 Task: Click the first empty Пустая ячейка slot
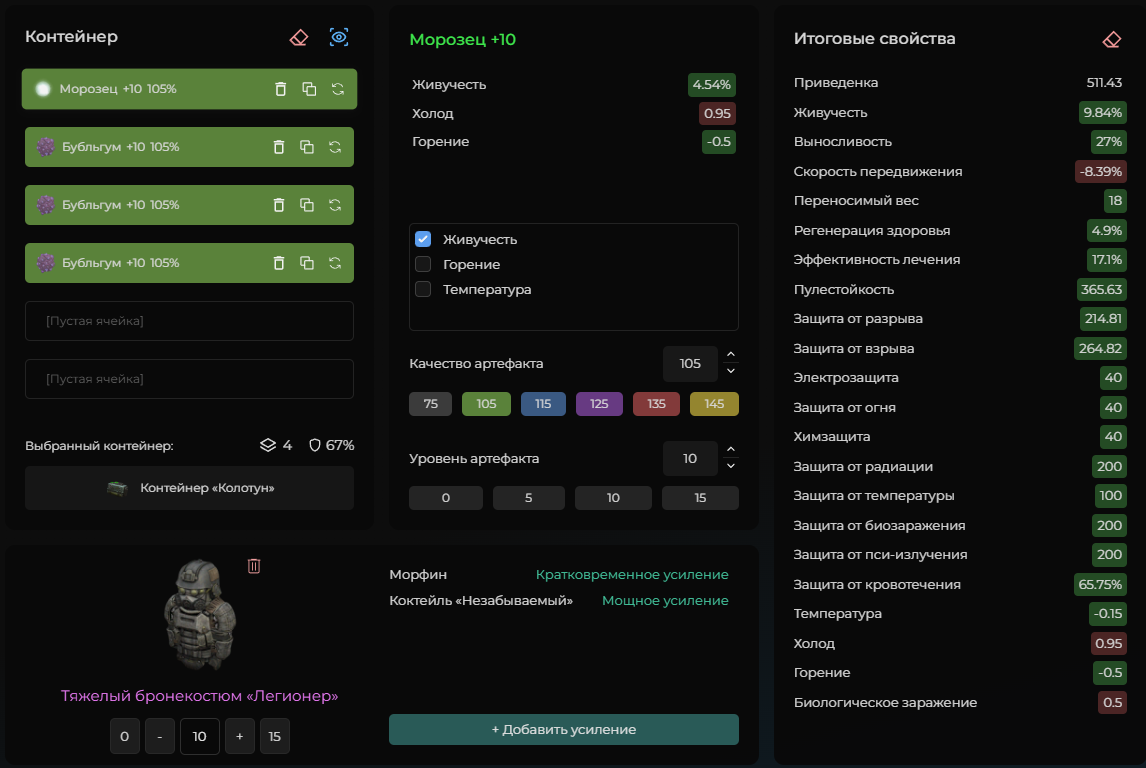point(189,321)
